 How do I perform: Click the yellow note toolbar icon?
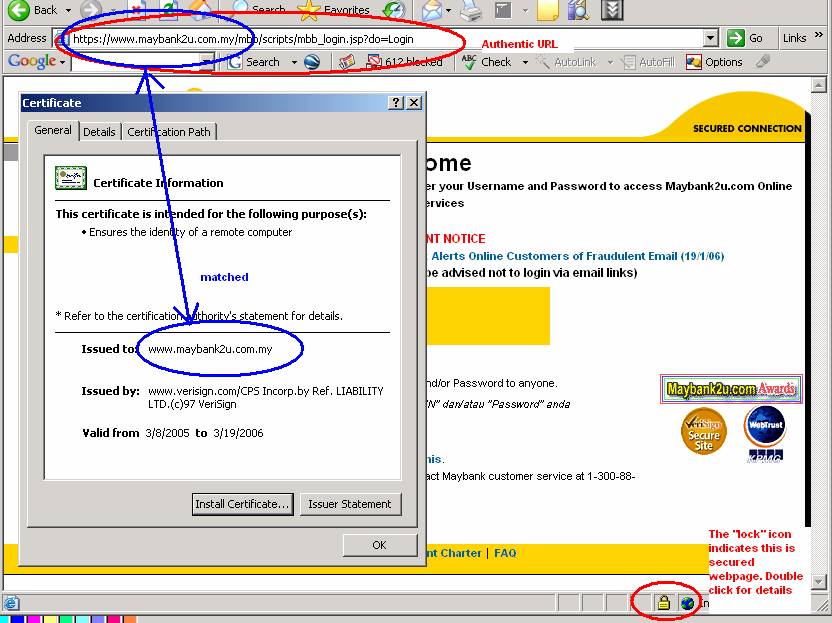tap(548, 10)
